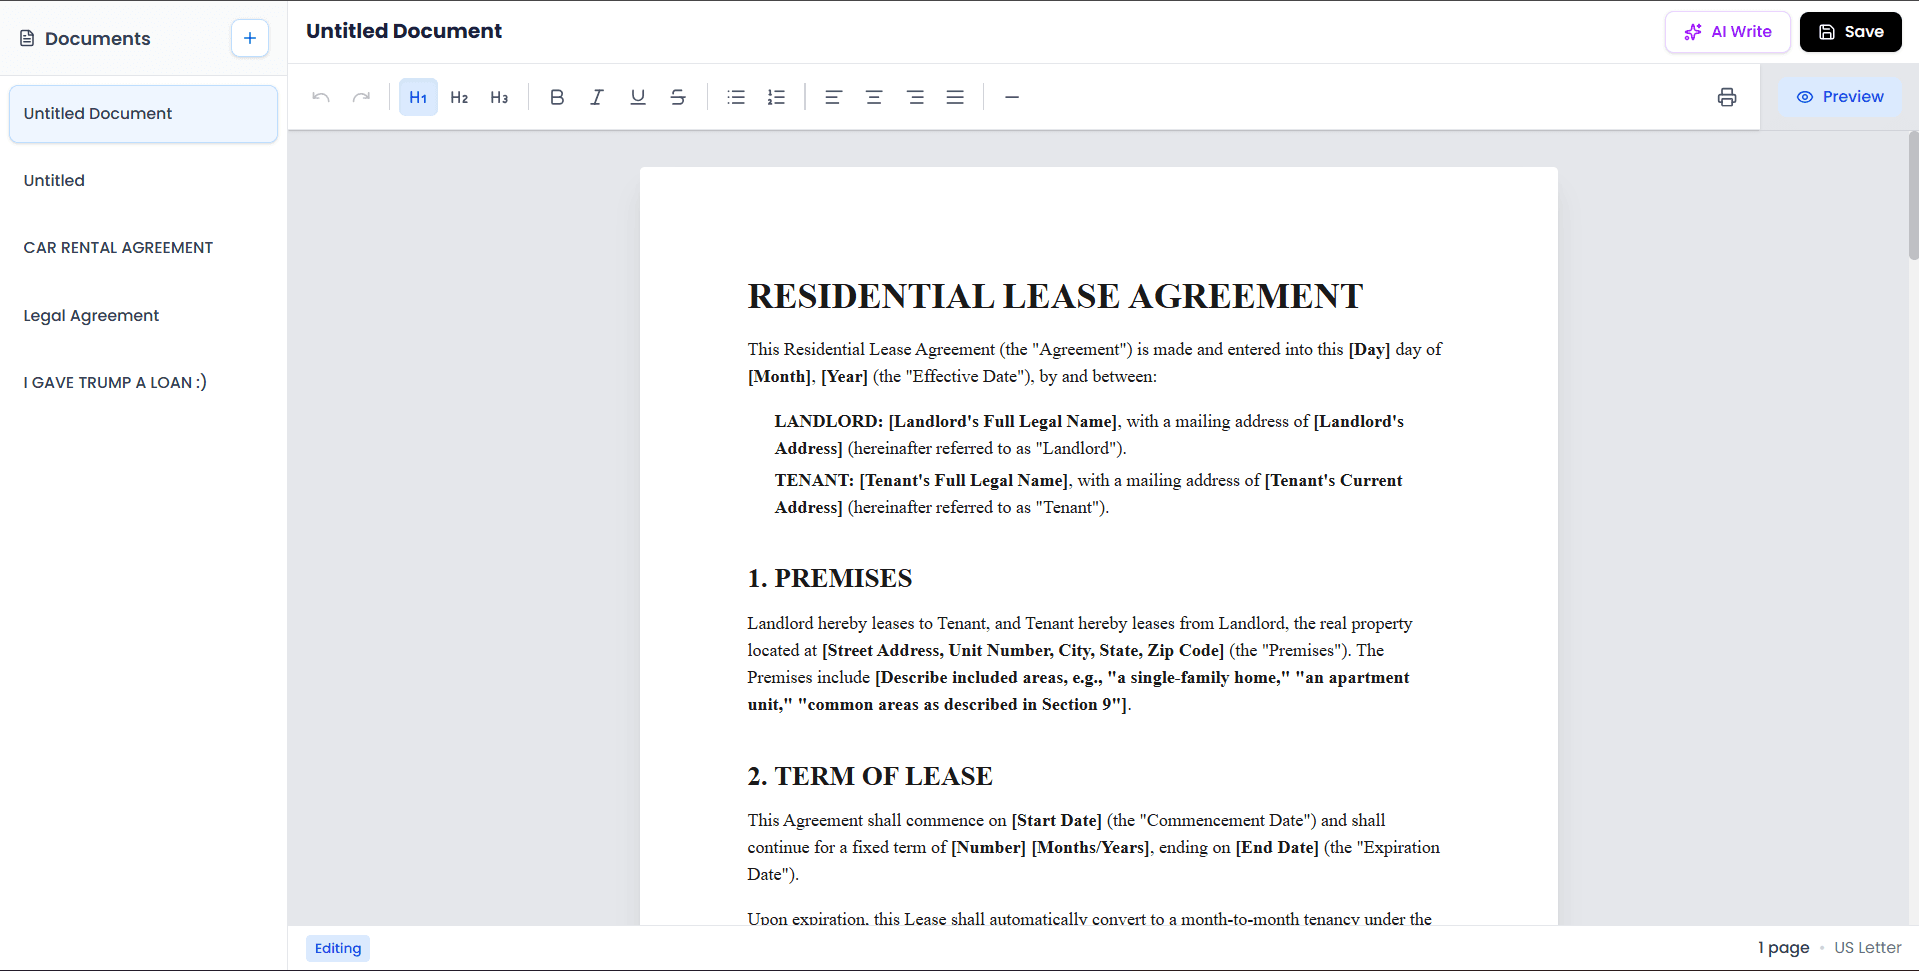Create a new document with plus button
This screenshot has width=1919, height=971.
pos(250,38)
